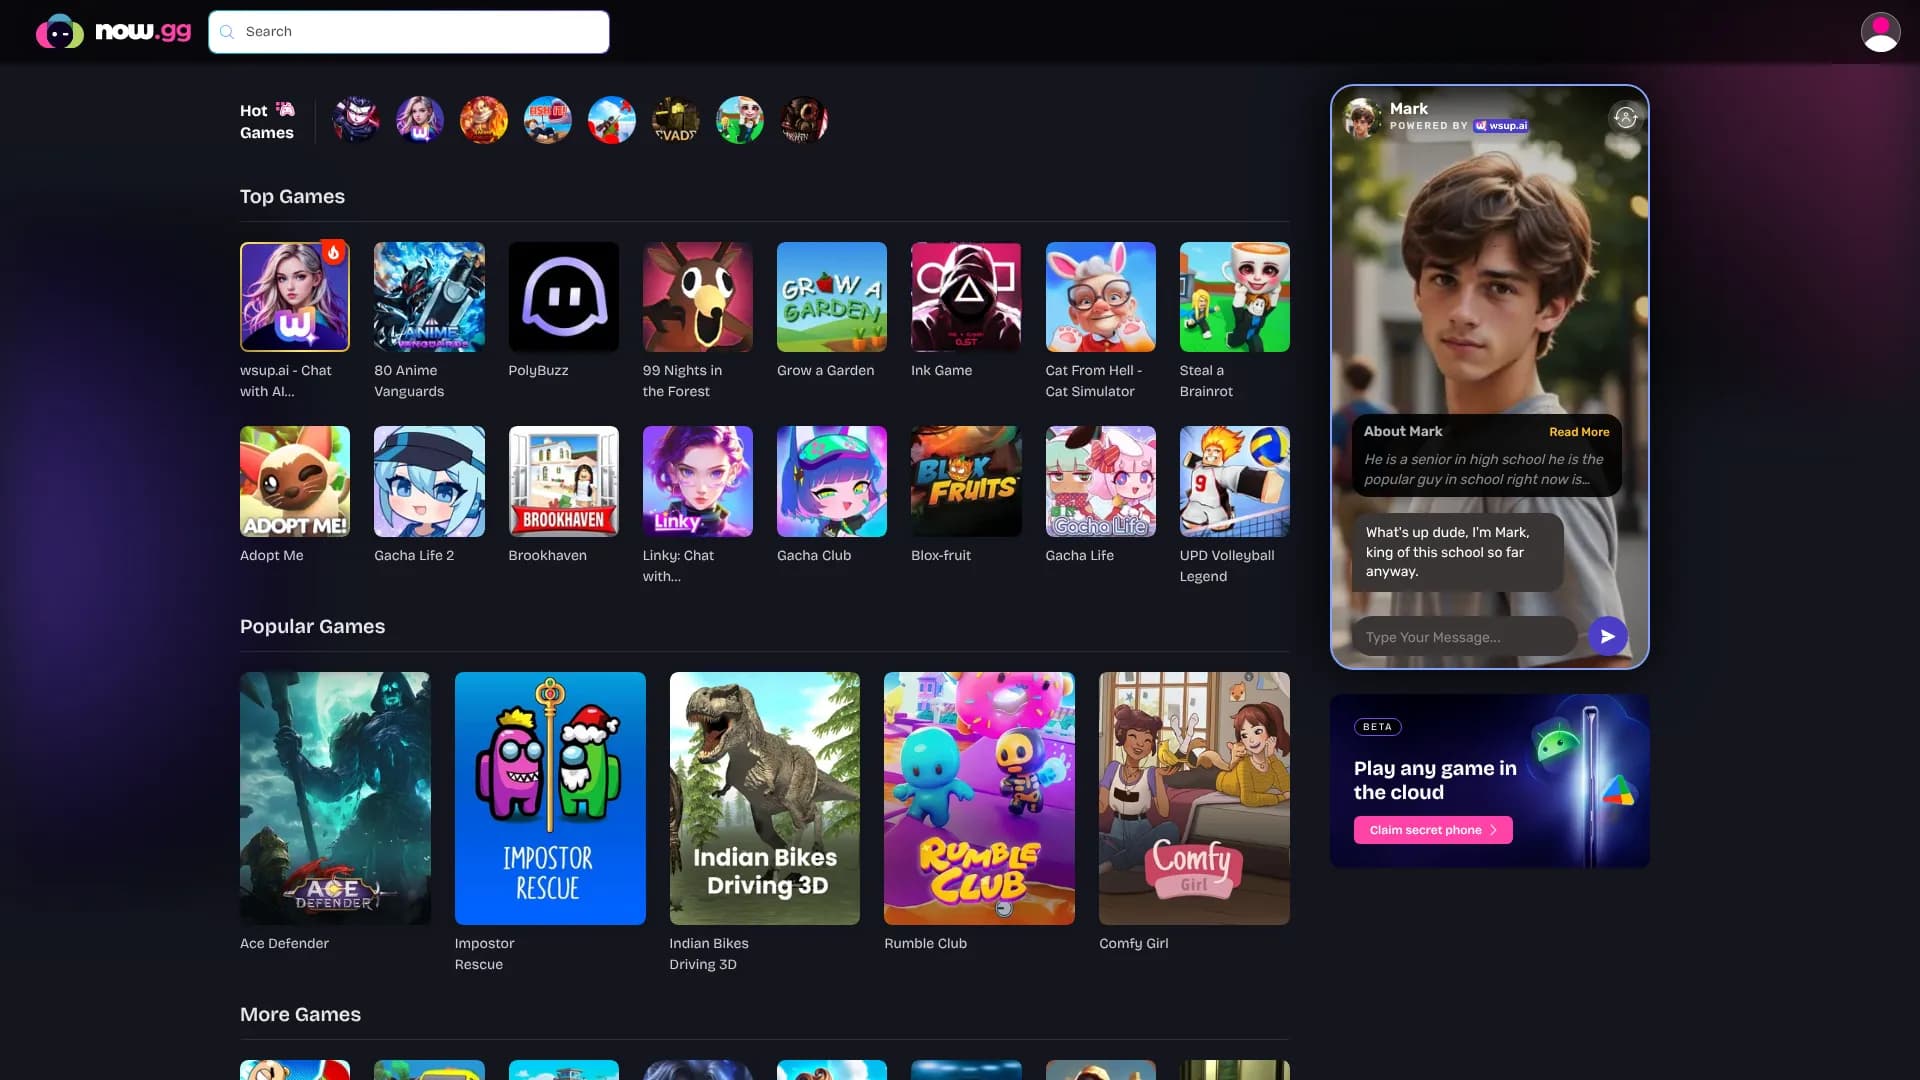Click the now.gg logo
The width and height of the screenshot is (1920, 1080).
[113, 32]
